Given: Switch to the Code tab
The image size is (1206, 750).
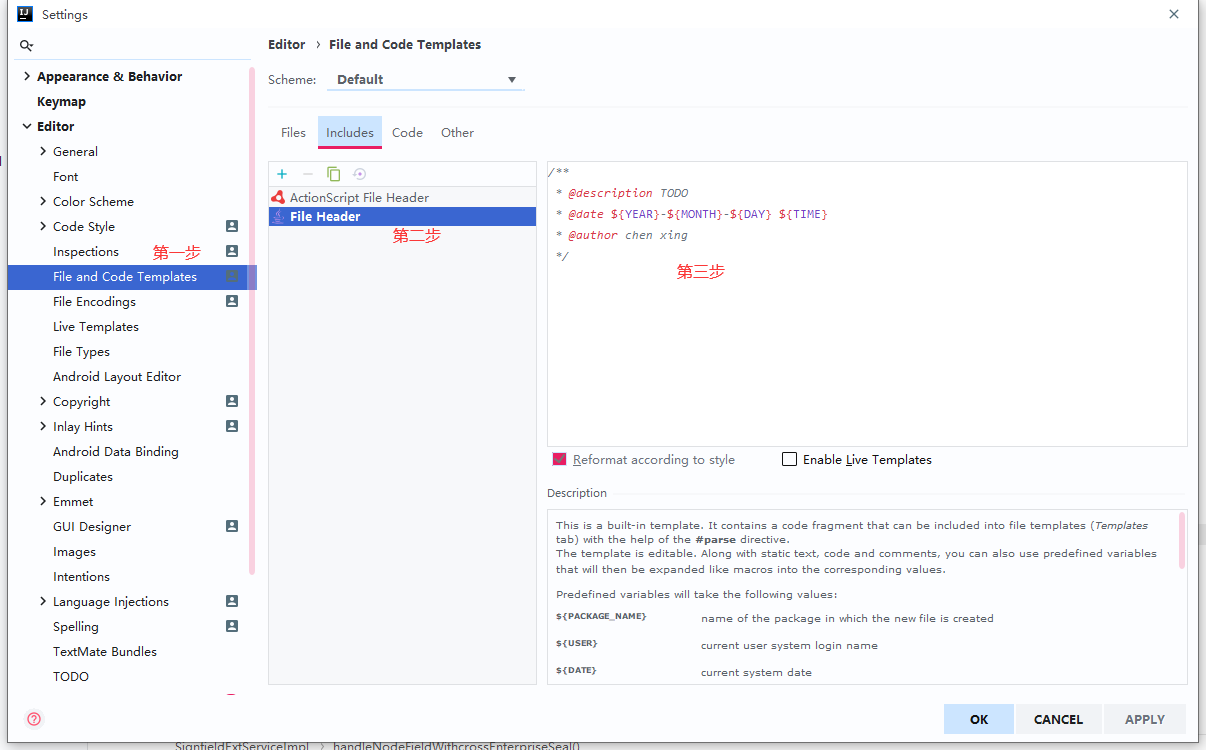Looking at the screenshot, I should (407, 132).
